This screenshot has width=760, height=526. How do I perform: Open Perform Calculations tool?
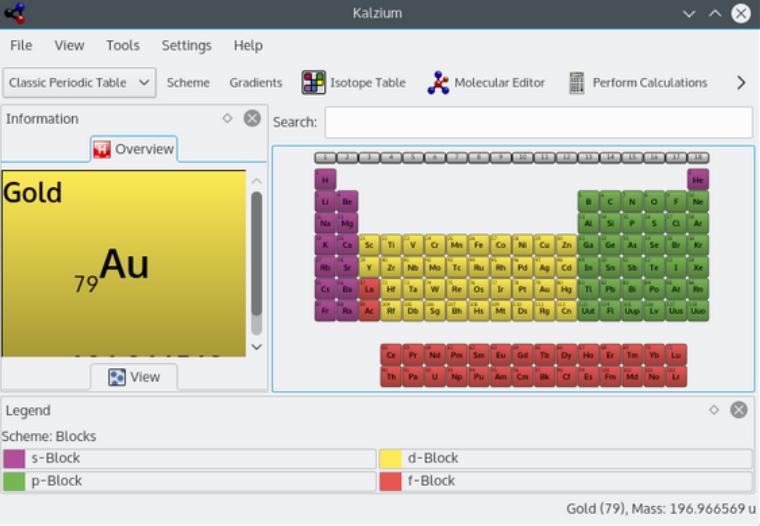coord(638,82)
